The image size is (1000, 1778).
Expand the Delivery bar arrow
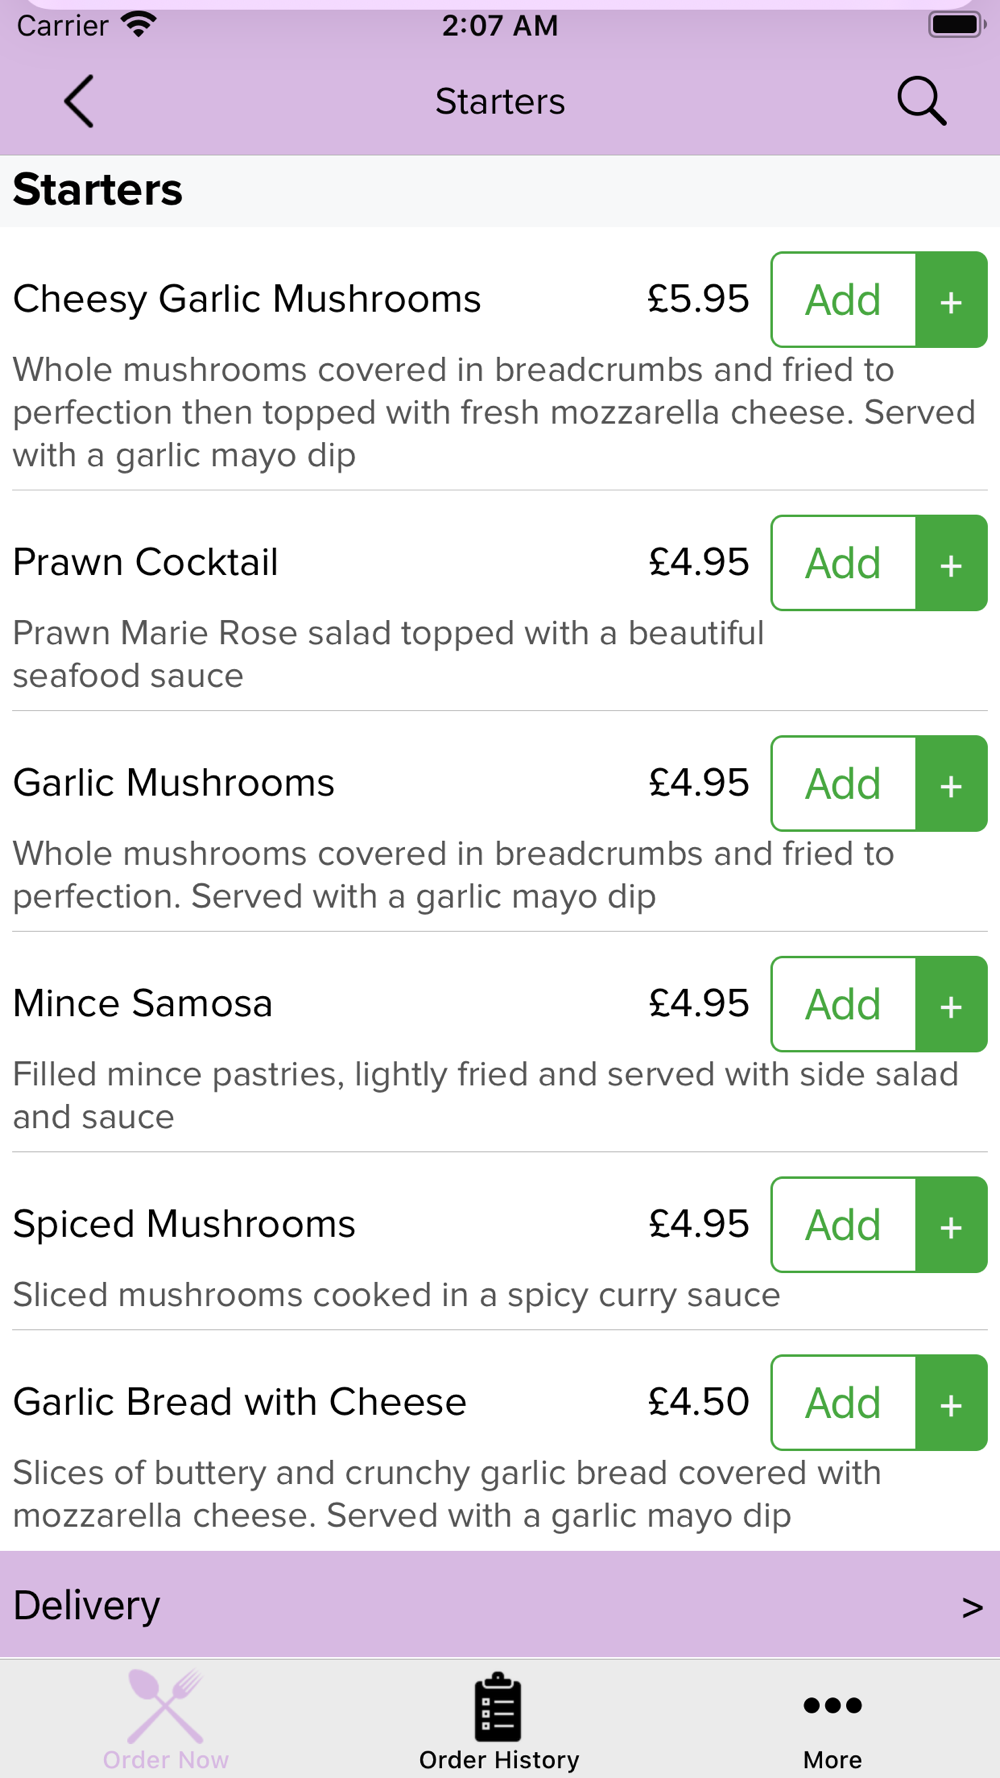(x=972, y=1607)
